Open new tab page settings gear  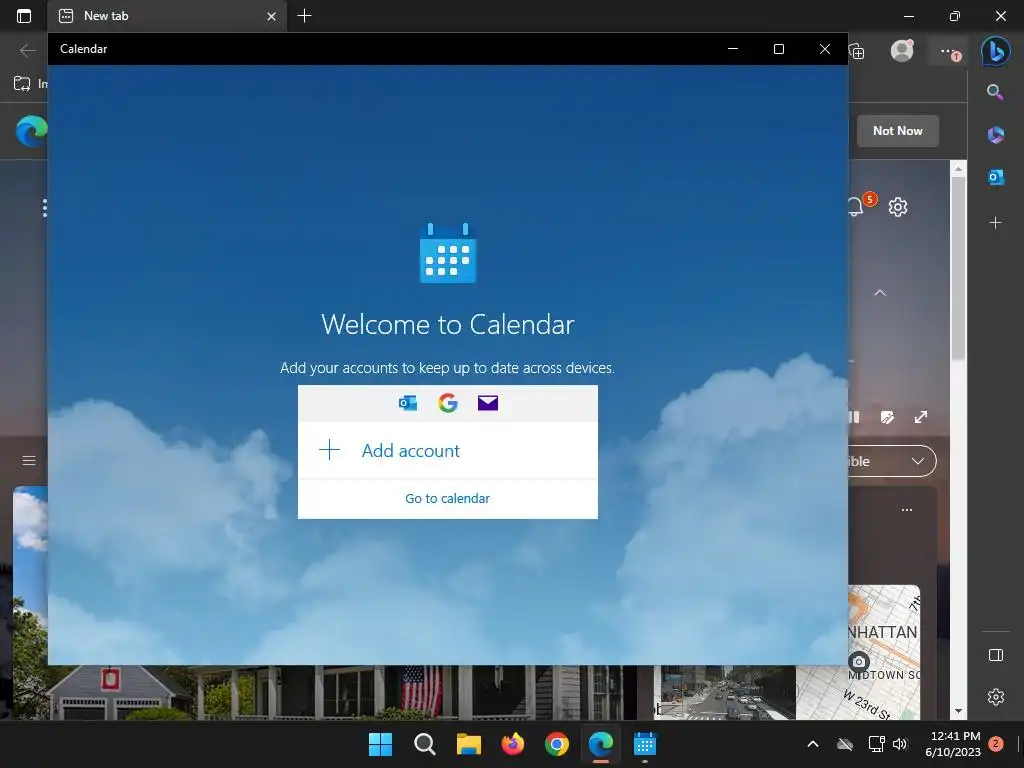point(898,207)
